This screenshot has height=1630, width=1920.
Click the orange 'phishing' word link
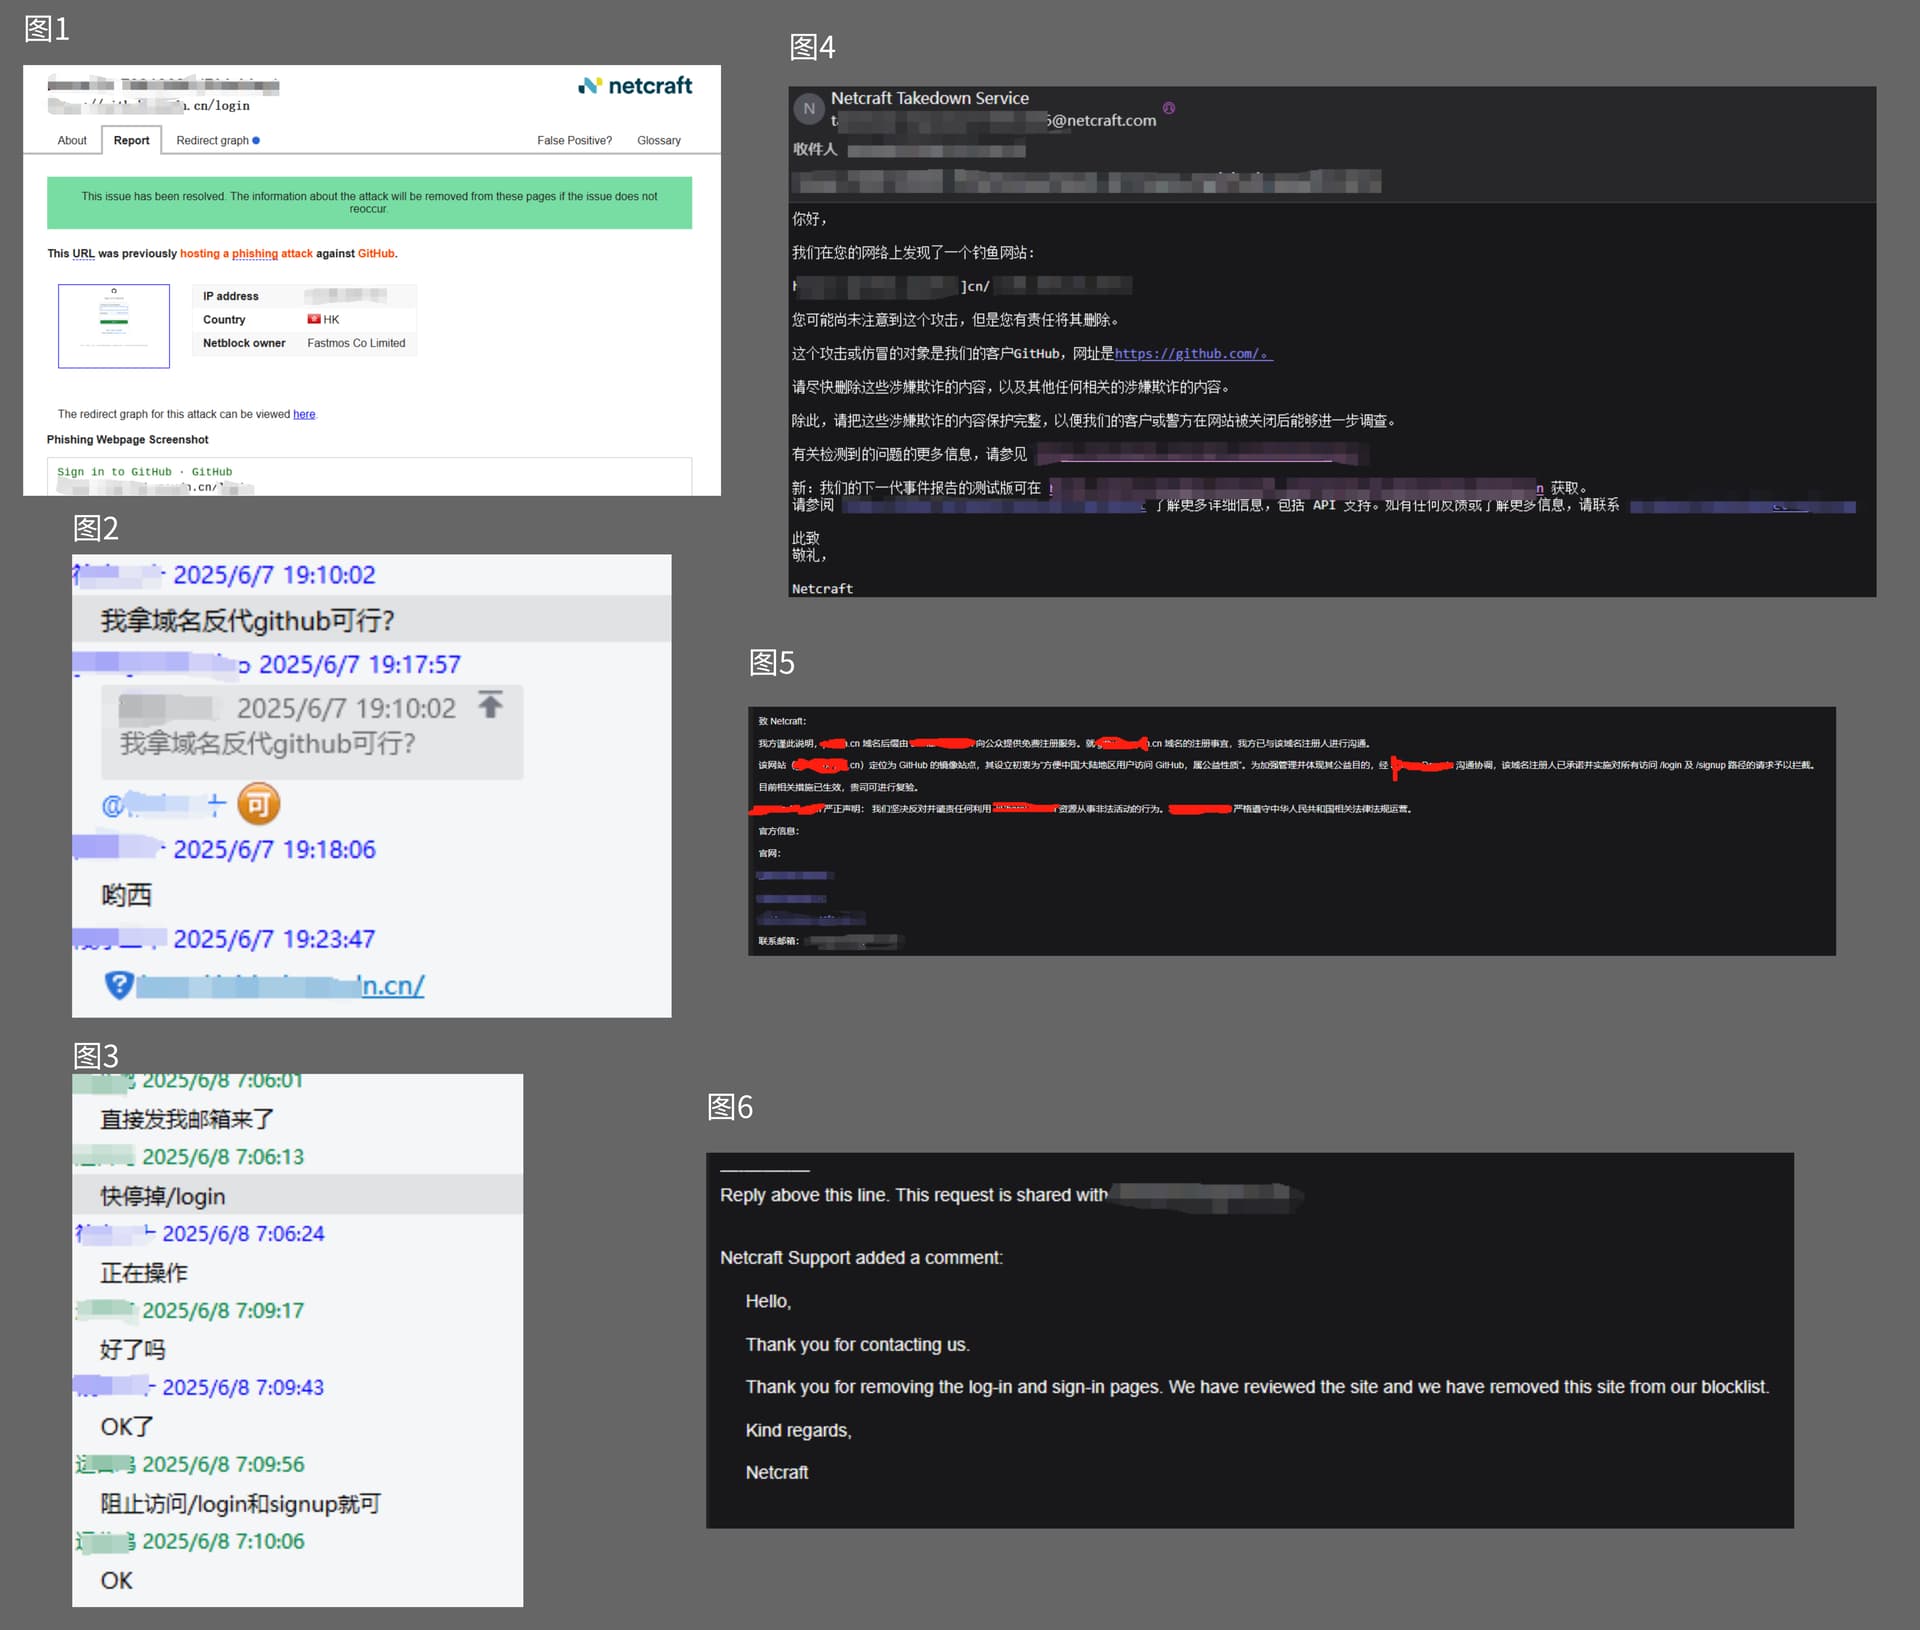[255, 254]
